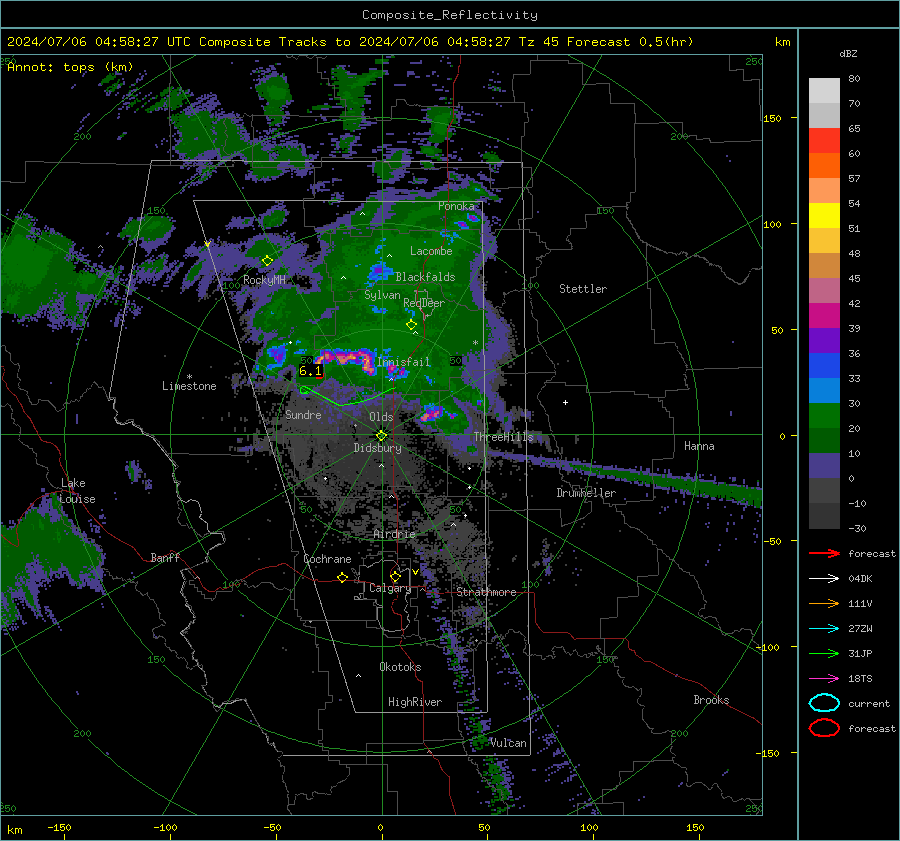
Task: Click the Blackfalds city label
Action: (x=425, y=277)
